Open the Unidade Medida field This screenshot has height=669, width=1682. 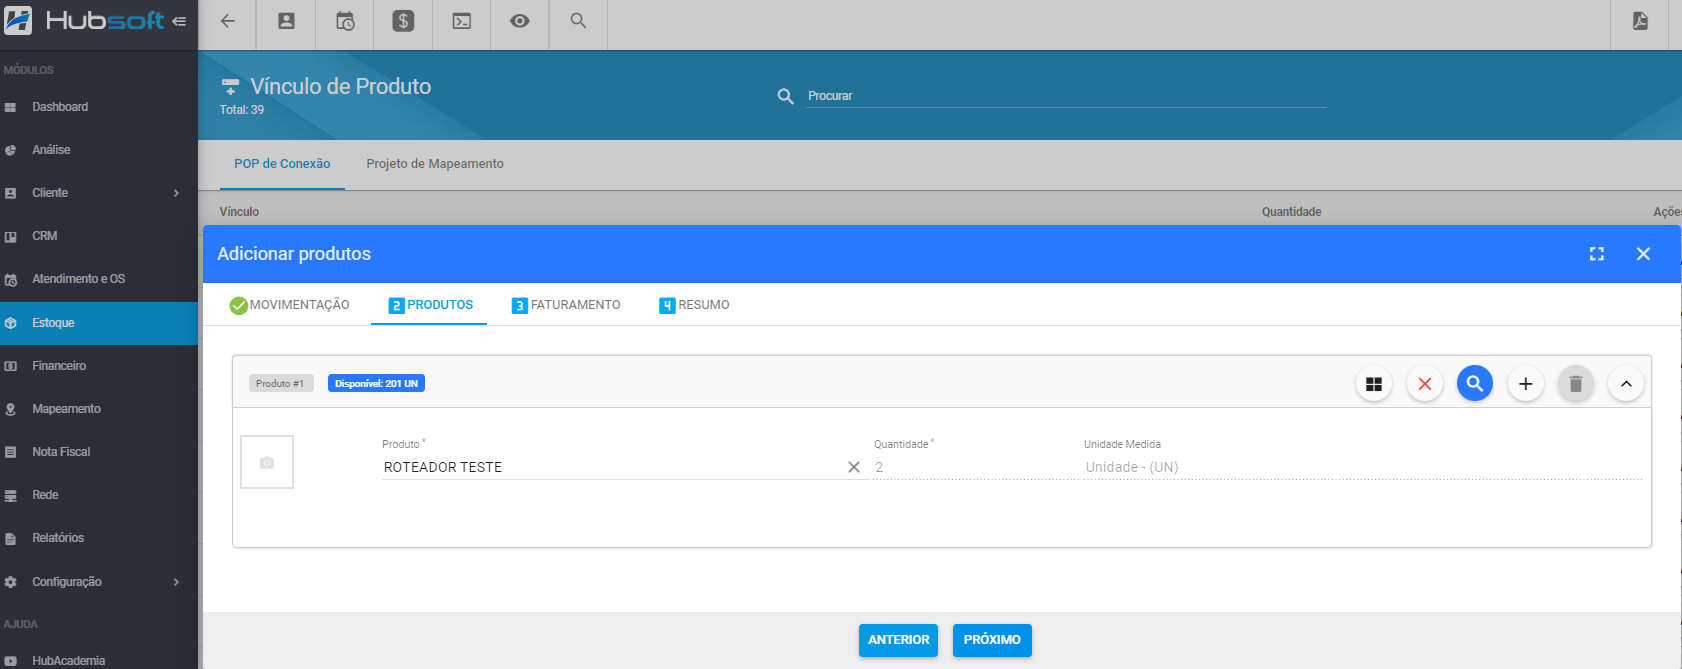tap(1362, 467)
